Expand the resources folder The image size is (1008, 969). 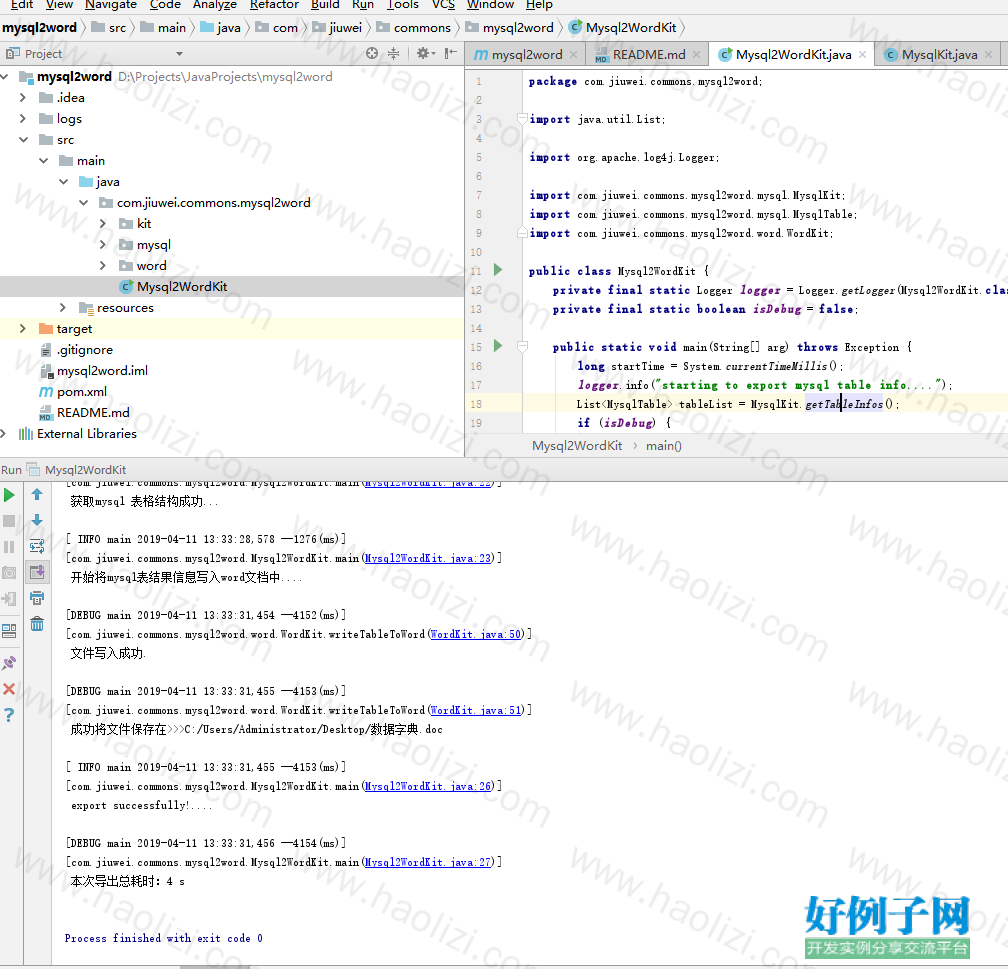[63, 307]
